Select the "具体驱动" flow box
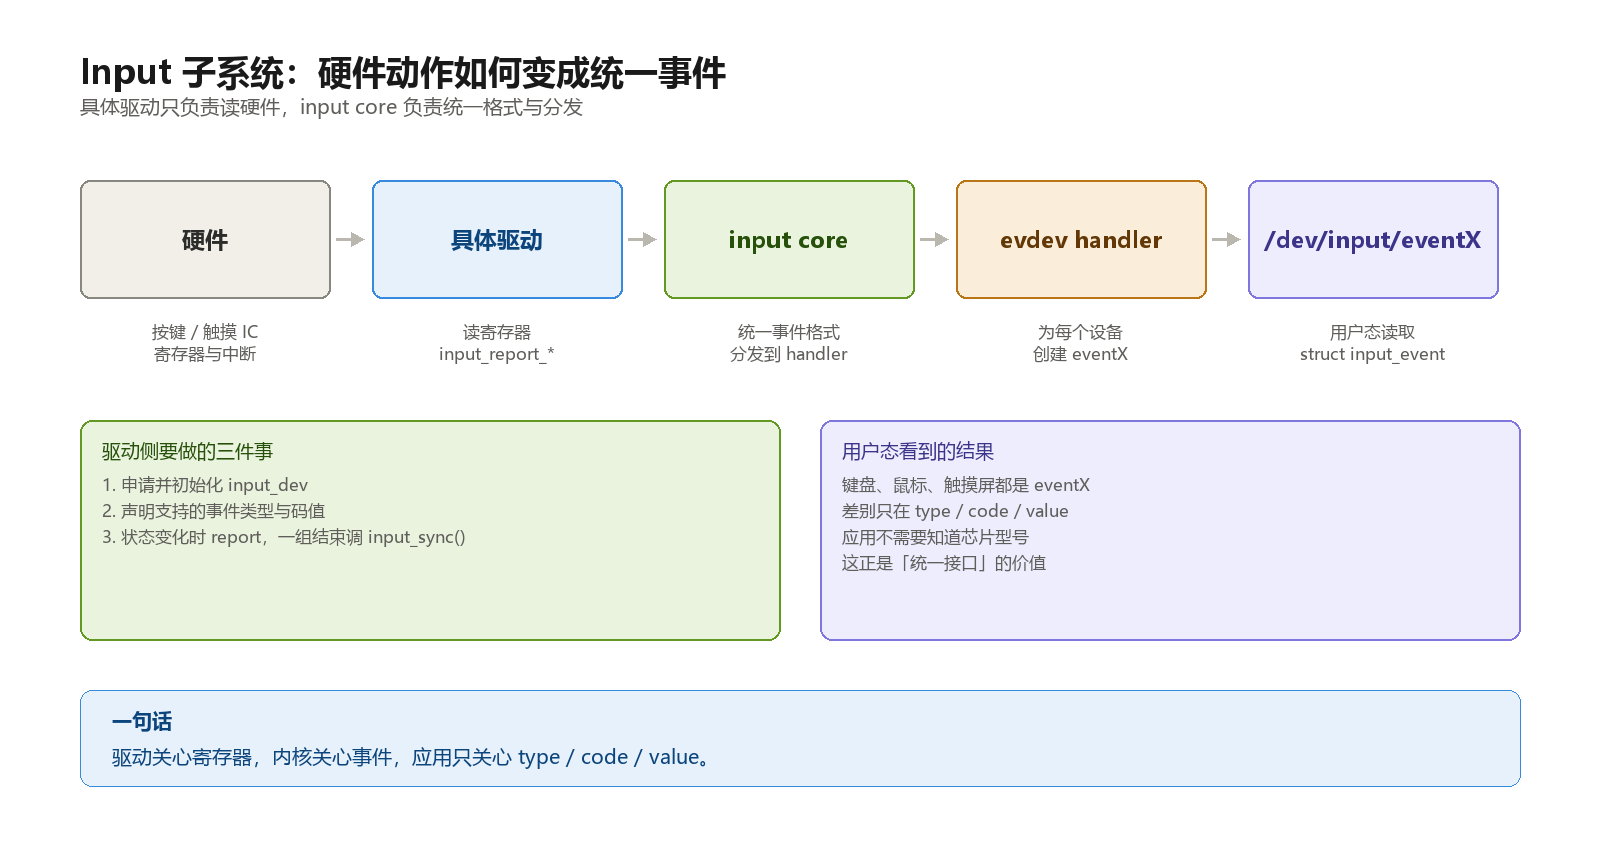 [x=497, y=240]
